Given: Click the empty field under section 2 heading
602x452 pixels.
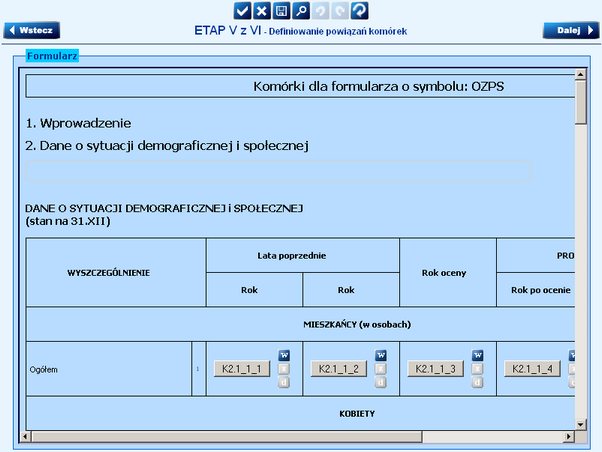Looking at the screenshot, I should (x=278, y=170).
